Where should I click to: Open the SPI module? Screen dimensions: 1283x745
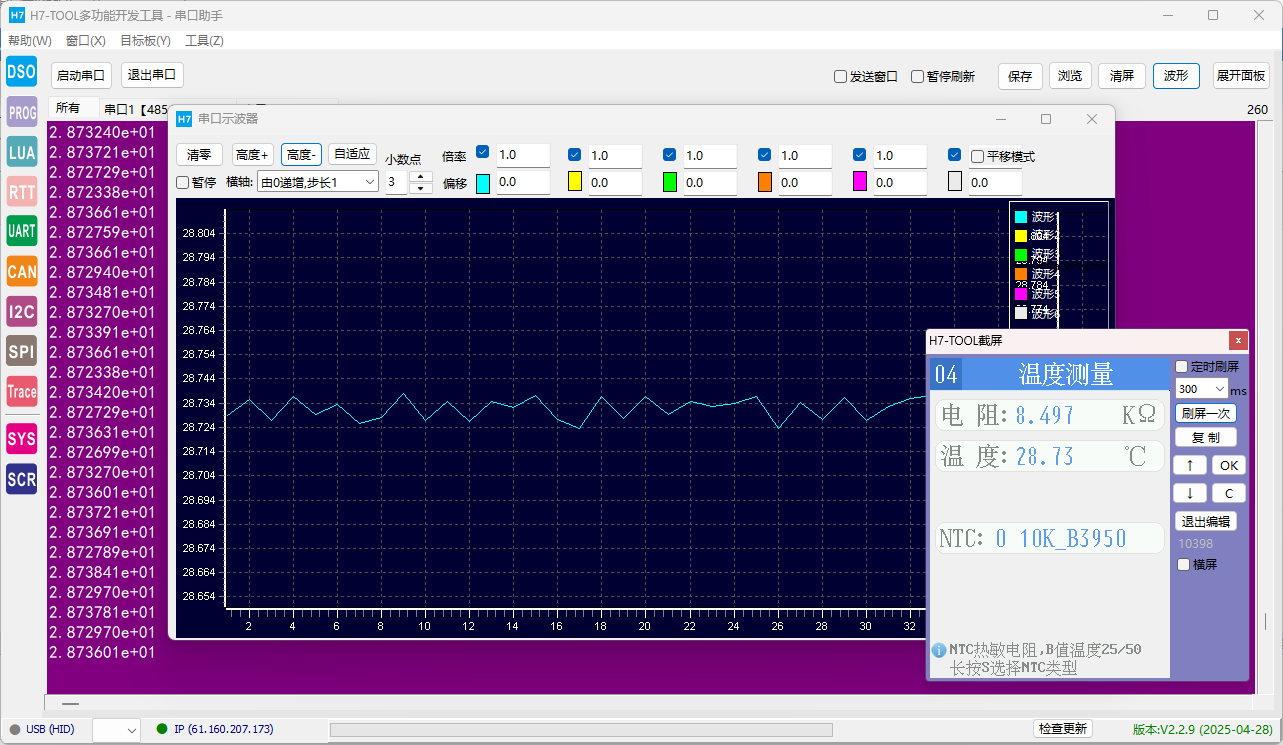point(21,351)
